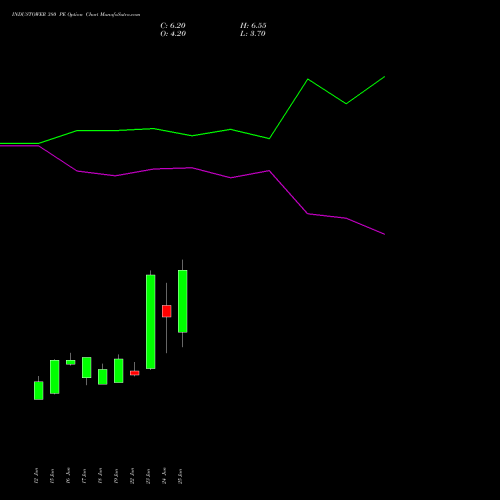This screenshot has height=500, width=500.
Task: Click the '25 Jun' date axis label
Action: pyautogui.click(x=180, y=476)
